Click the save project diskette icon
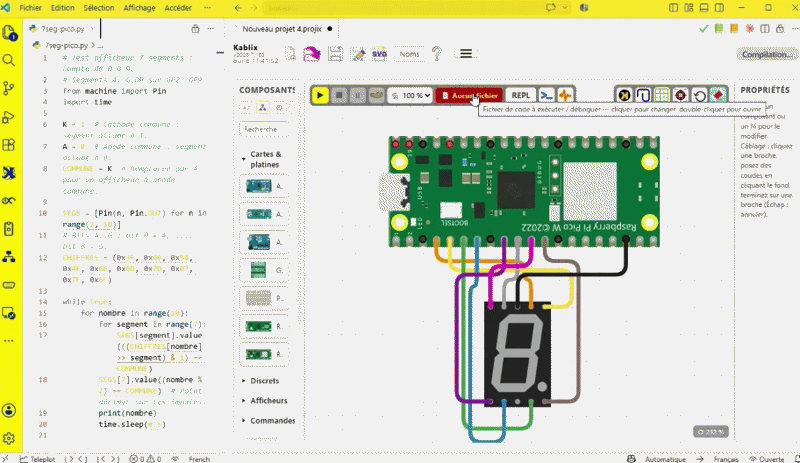 (335, 54)
